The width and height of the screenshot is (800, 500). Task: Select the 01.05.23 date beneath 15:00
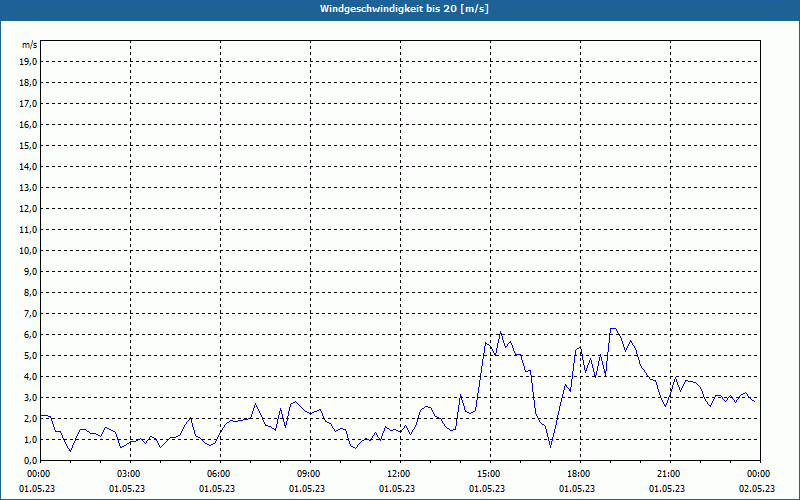point(487,489)
